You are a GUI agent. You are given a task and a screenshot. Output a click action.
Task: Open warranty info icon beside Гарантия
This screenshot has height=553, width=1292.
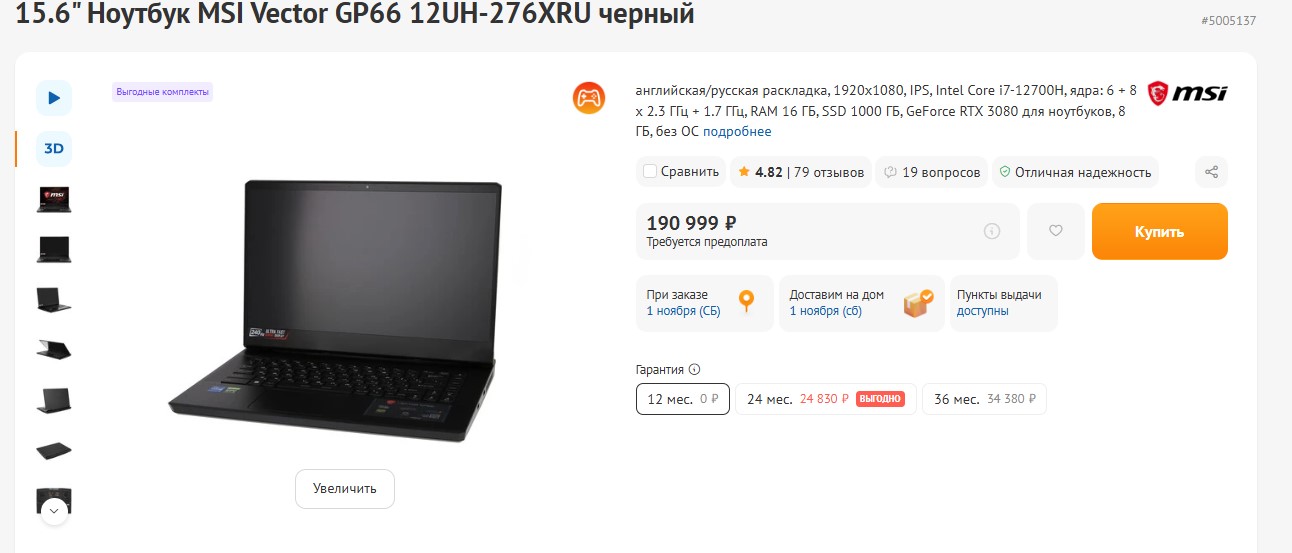tap(695, 369)
